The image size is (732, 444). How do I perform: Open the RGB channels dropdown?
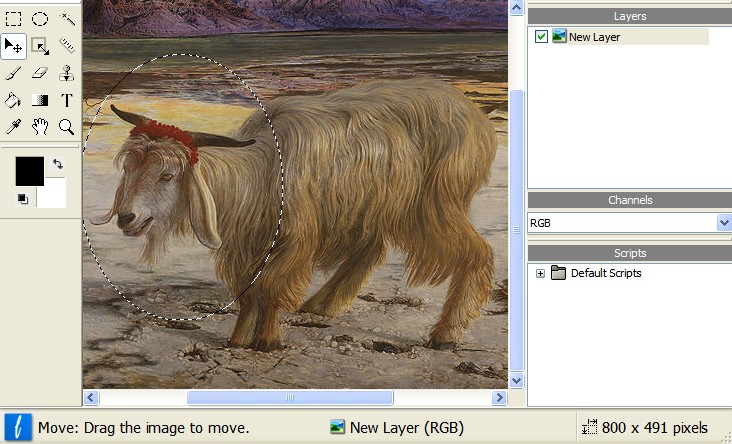(x=724, y=223)
